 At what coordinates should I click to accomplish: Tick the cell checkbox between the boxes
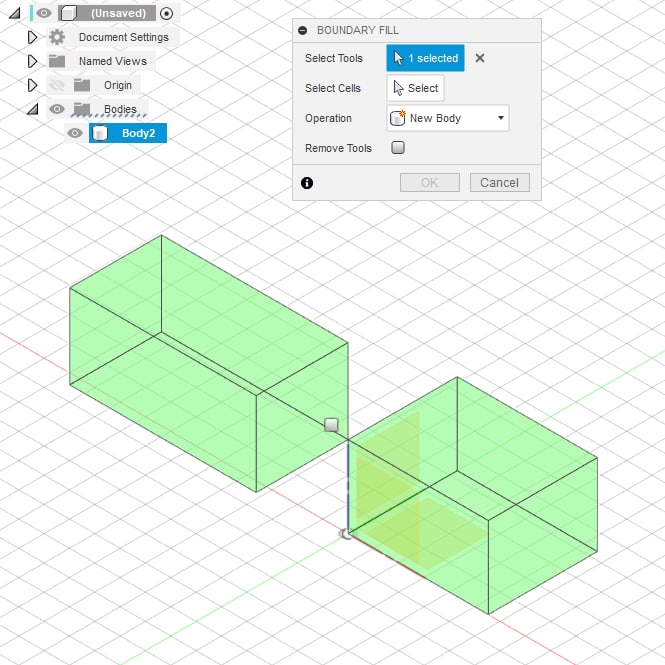point(331,425)
